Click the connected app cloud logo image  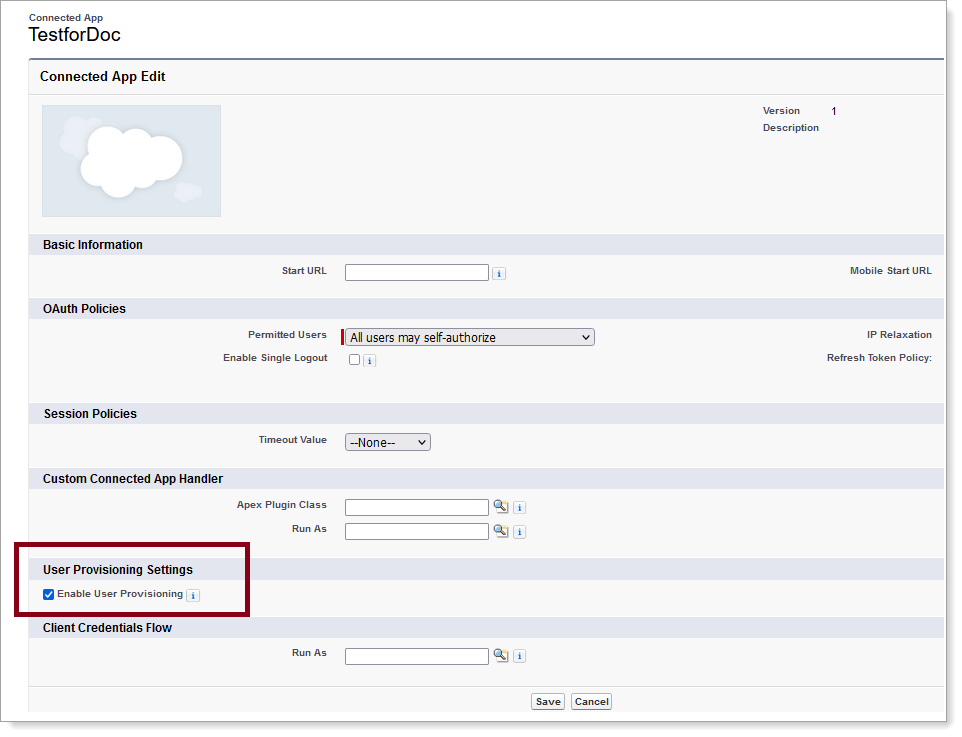click(131, 161)
